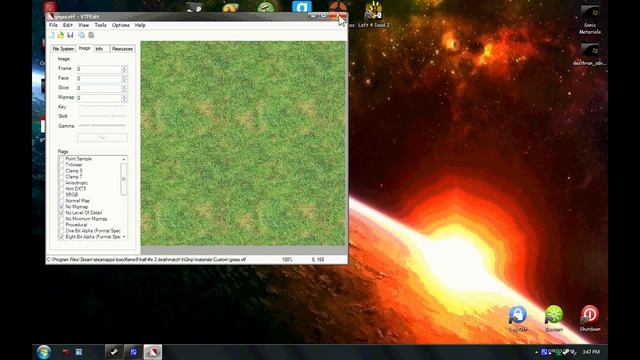This screenshot has height=360, width=640.
Task: Open the Options menu
Action: (121, 25)
